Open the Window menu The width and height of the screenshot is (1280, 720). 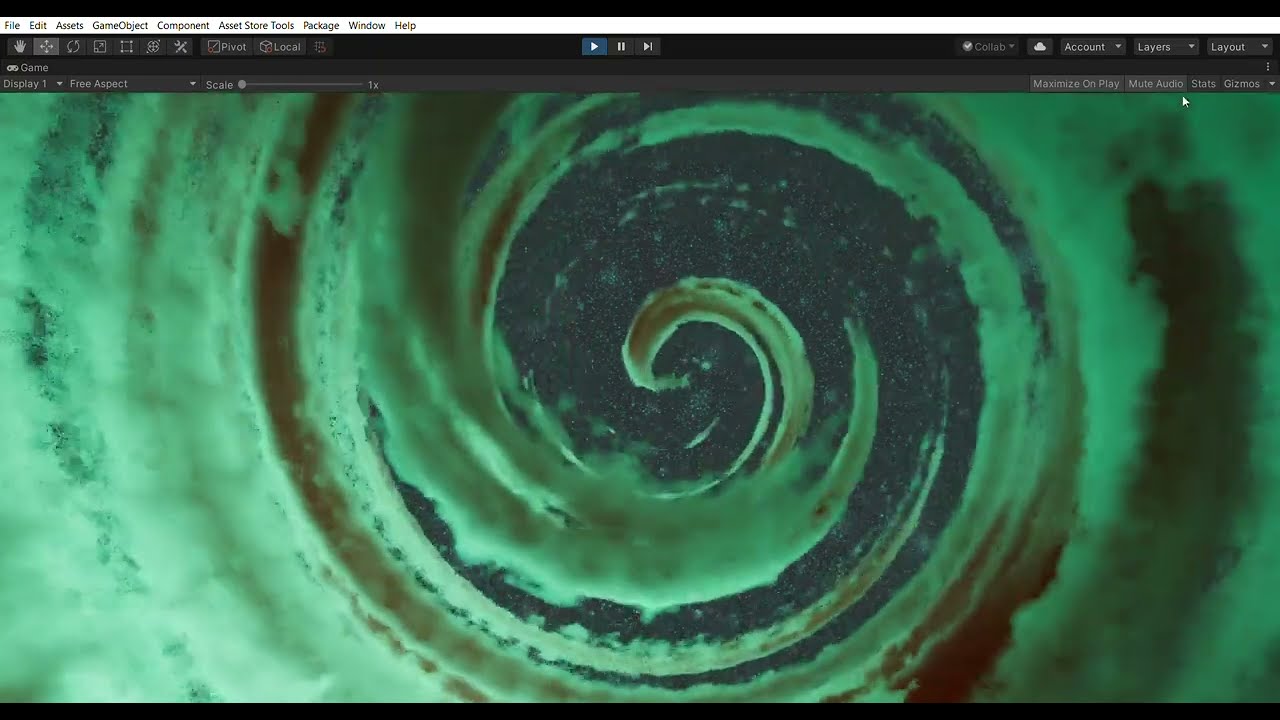coord(367,25)
